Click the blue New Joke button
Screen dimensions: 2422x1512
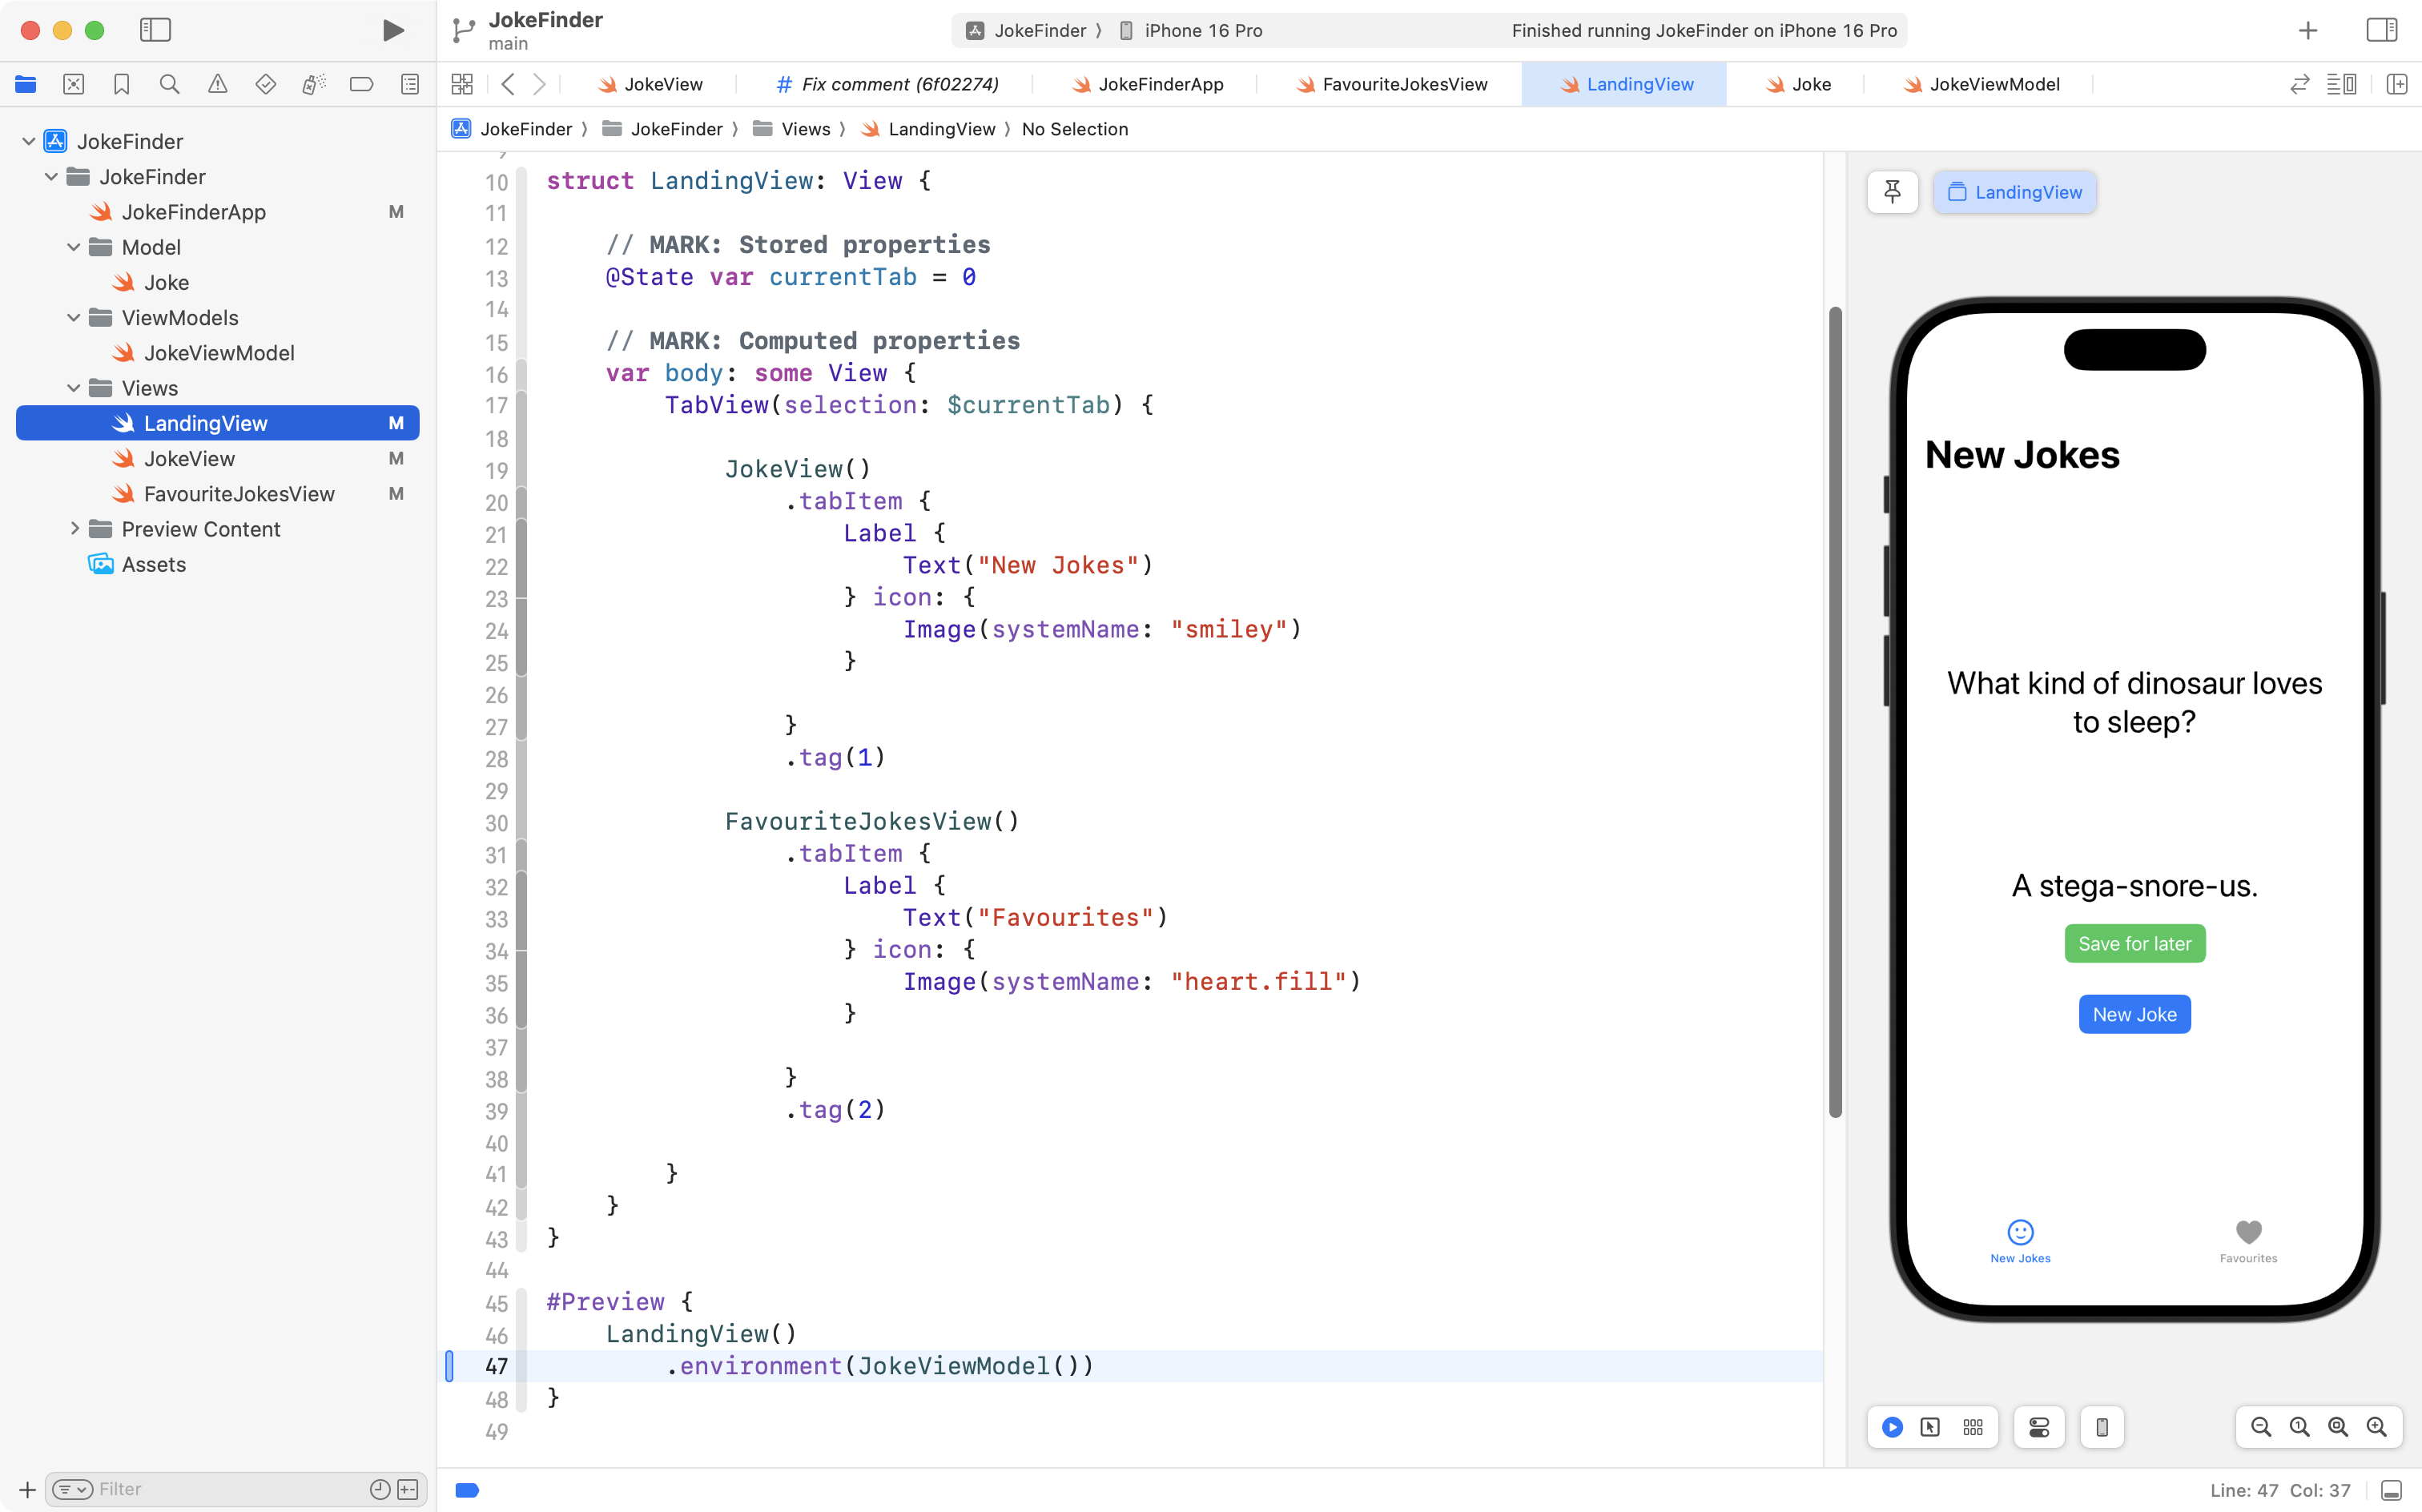coord(2134,1014)
